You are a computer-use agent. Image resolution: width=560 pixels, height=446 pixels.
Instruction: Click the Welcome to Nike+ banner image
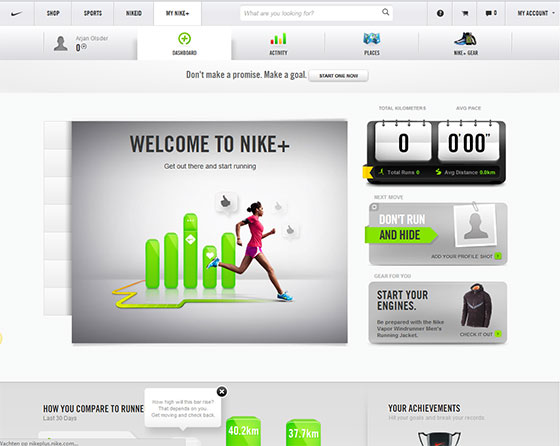[210, 232]
